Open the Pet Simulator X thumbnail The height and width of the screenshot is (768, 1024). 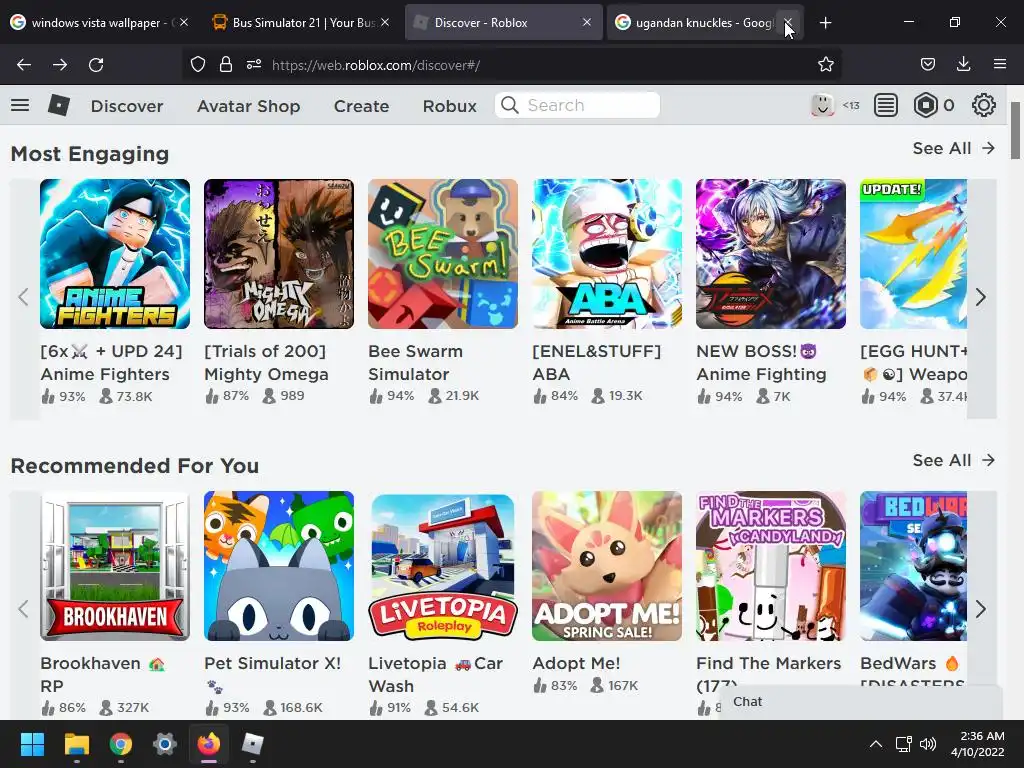[x=279, y=566]
